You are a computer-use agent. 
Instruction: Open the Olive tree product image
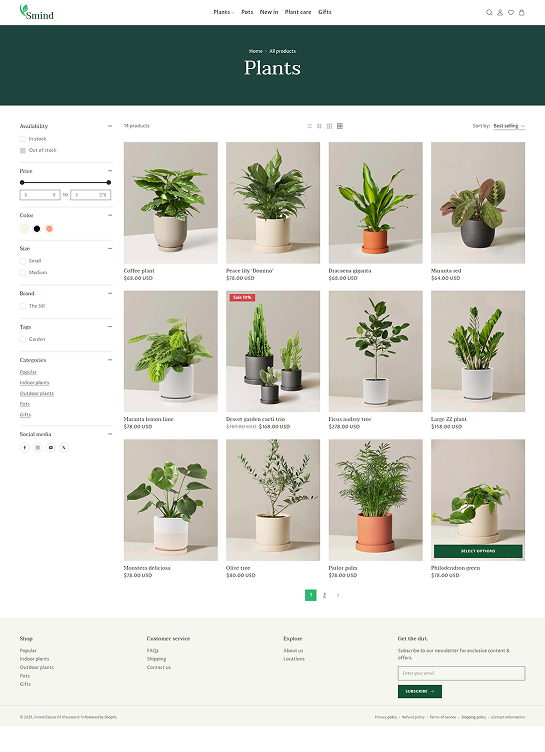[273, 500]
